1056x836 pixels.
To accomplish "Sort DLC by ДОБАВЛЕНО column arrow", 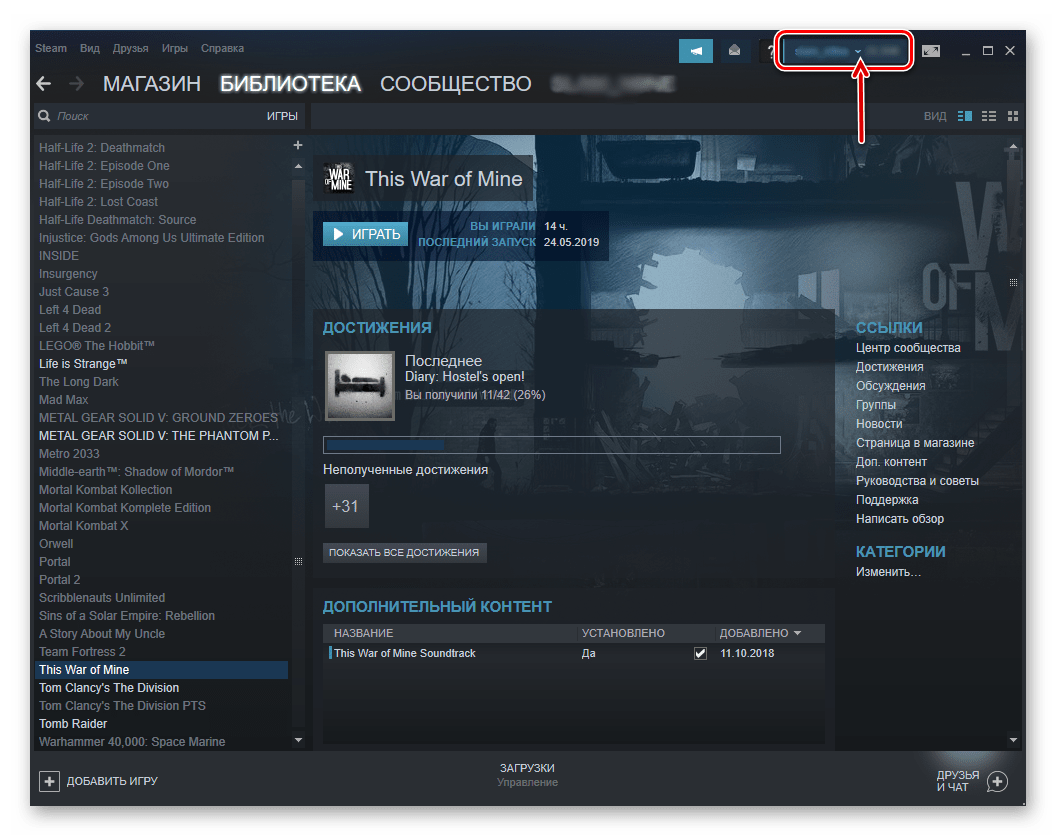I will 797,633.
